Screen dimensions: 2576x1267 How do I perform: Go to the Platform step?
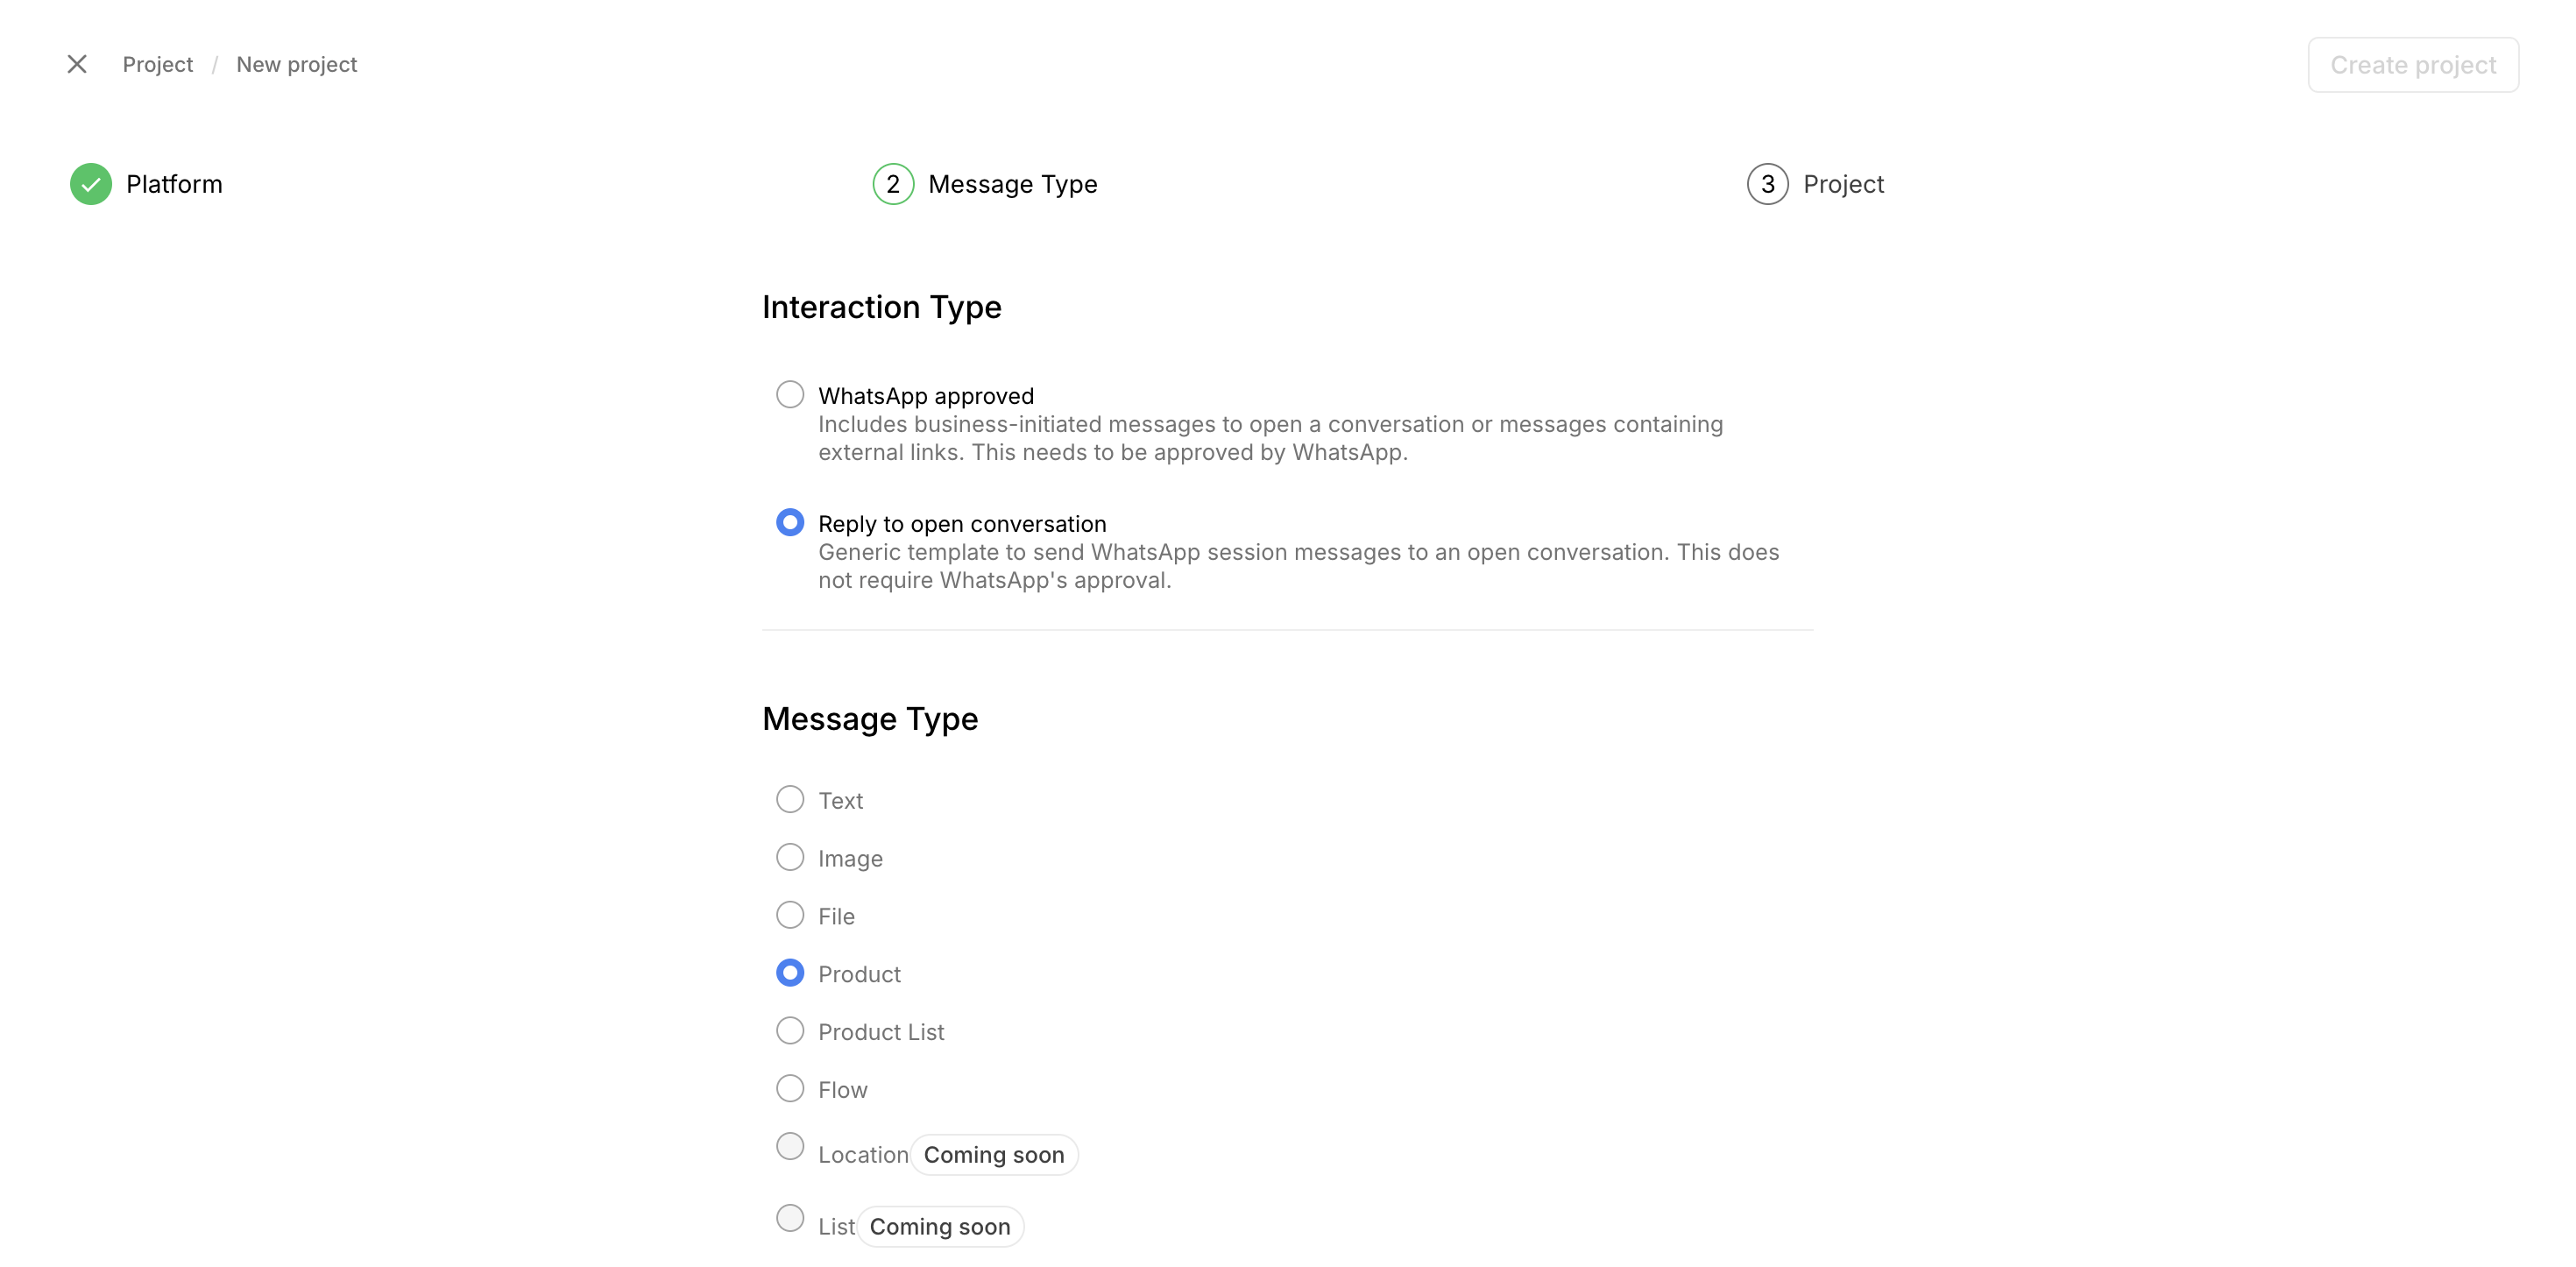[x=174, y=184]
